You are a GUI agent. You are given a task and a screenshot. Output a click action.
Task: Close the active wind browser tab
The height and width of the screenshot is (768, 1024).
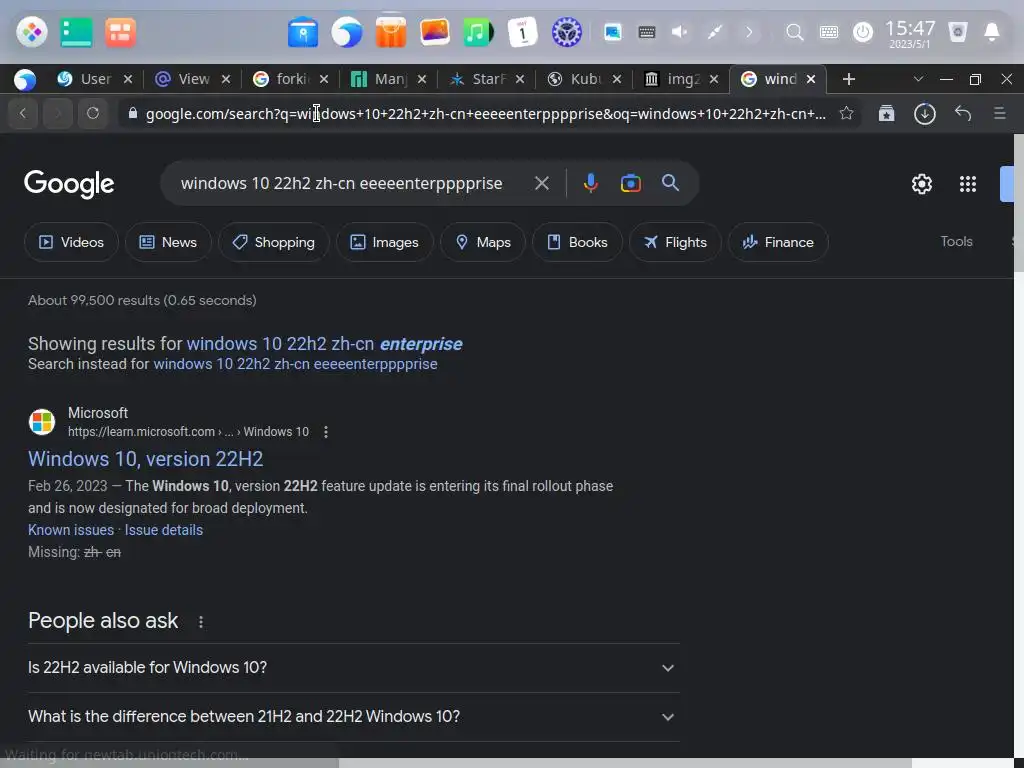(x=811, y=79)
